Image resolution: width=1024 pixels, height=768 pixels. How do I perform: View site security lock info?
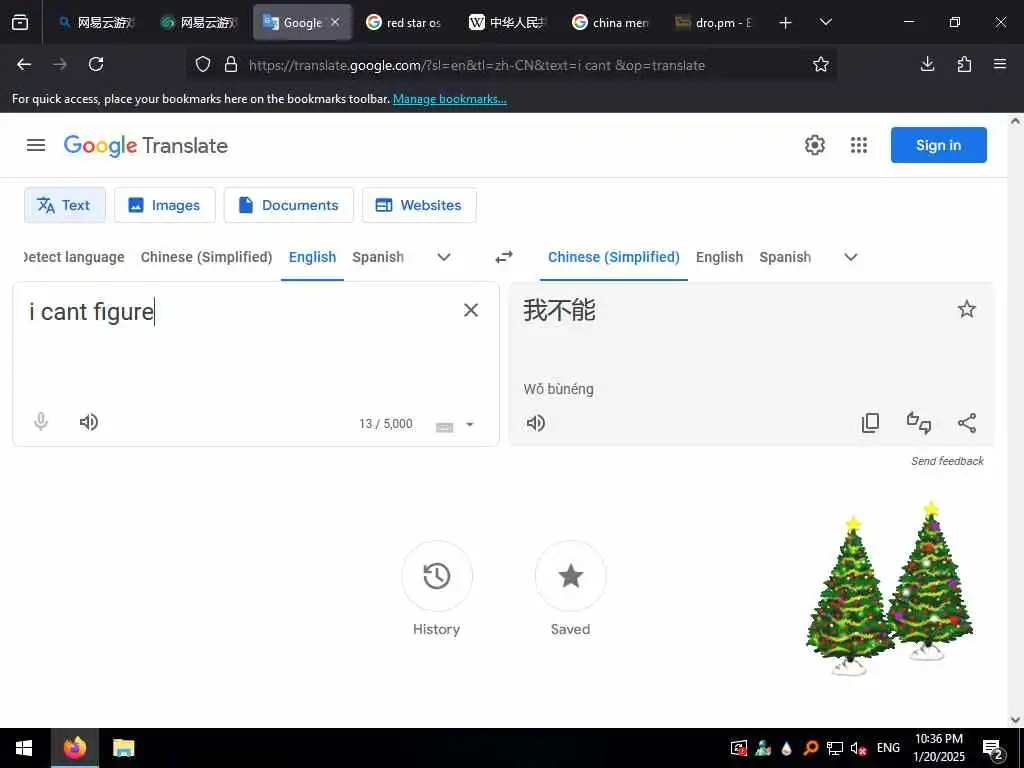pos(231,64)
